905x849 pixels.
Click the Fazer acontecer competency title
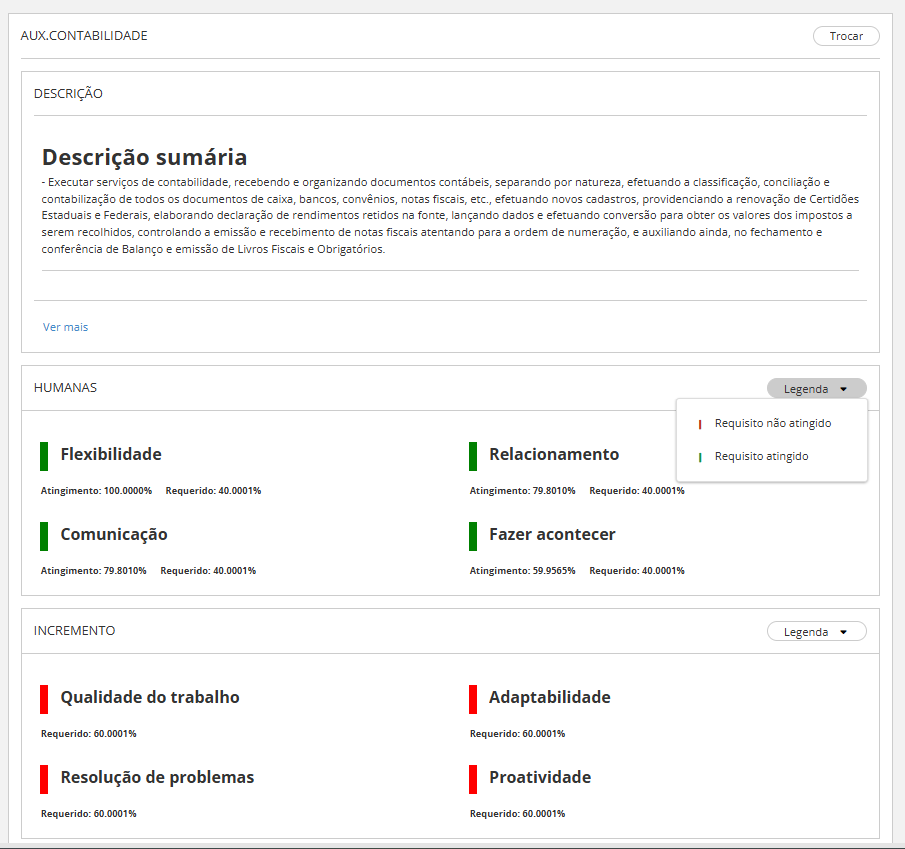pyautogui.click(x=552, y=534)
